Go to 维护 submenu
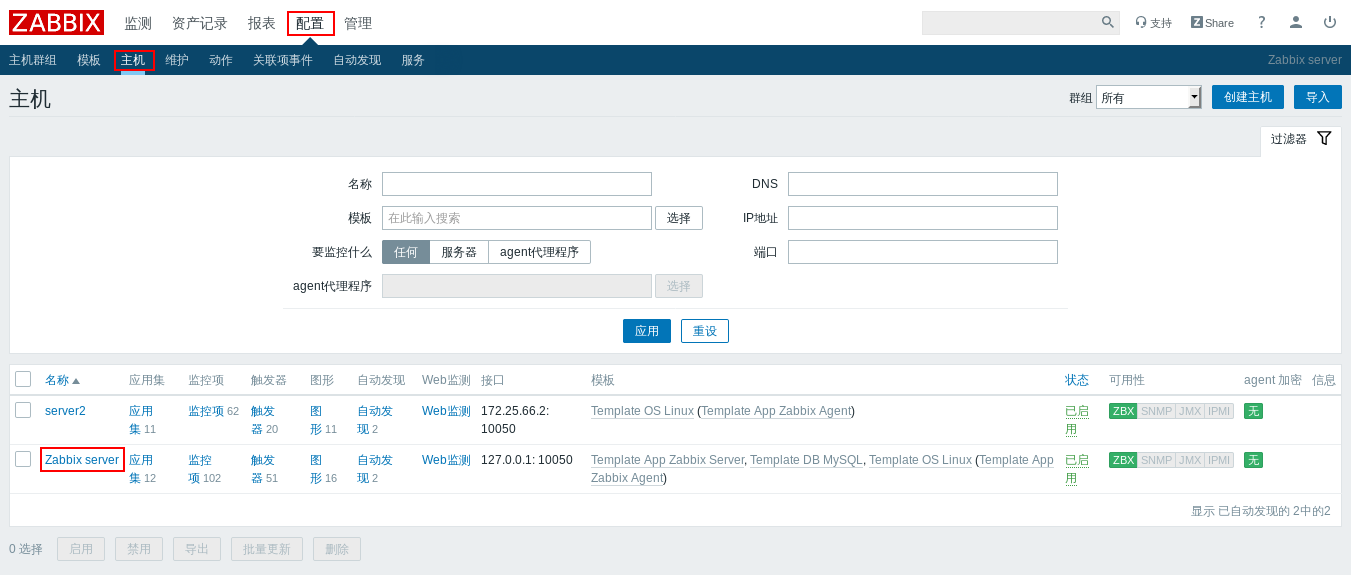This screenshot has width=1351, height=575. (x=177, y=60)
